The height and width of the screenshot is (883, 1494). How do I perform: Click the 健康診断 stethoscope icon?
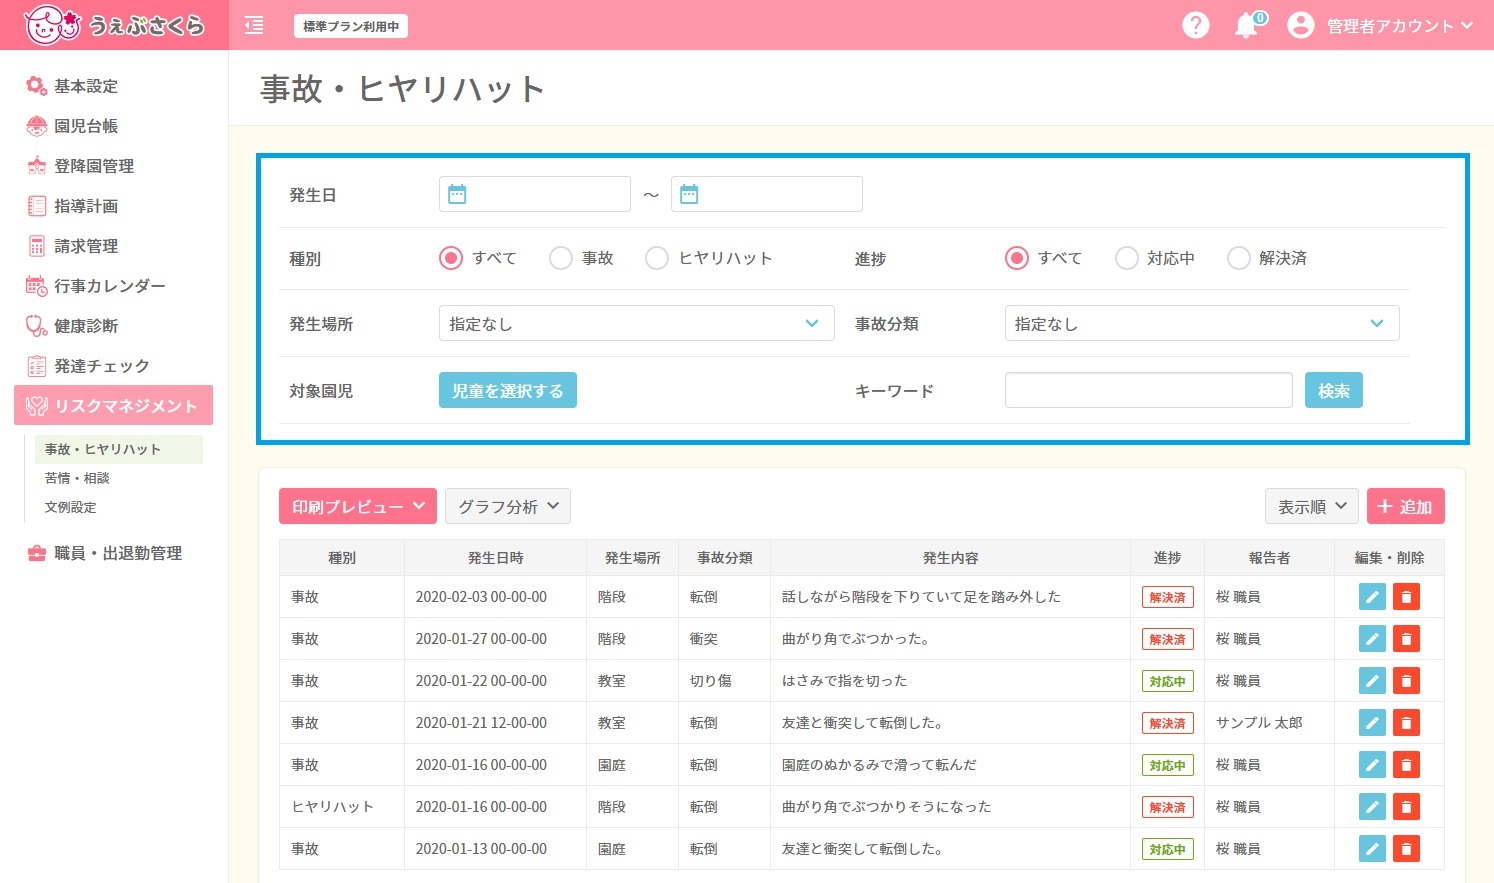coord(36,326)
